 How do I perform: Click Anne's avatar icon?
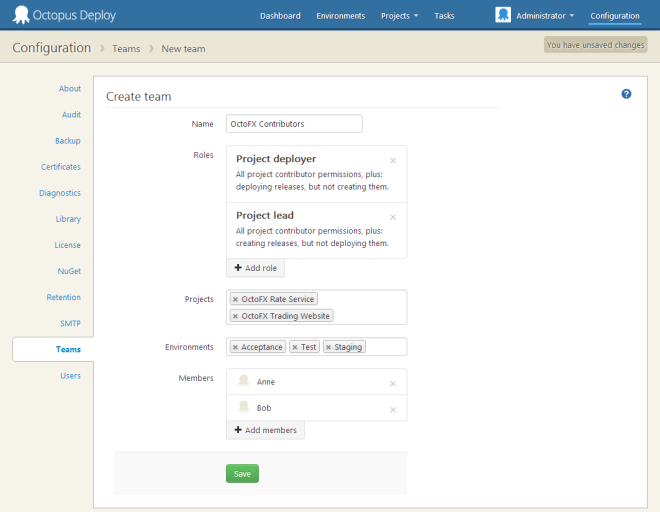tap(244, 381)
